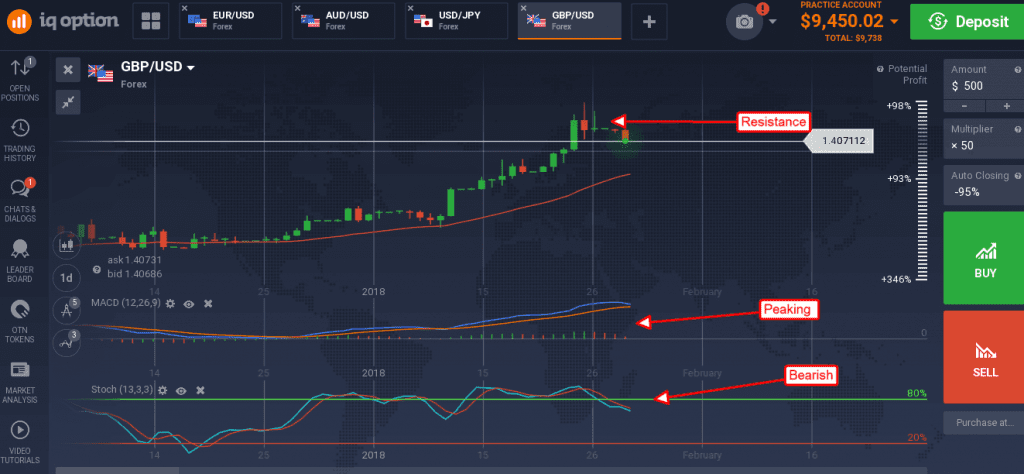Open the asset grid layout icon
1024x474 pixels.
151,21
